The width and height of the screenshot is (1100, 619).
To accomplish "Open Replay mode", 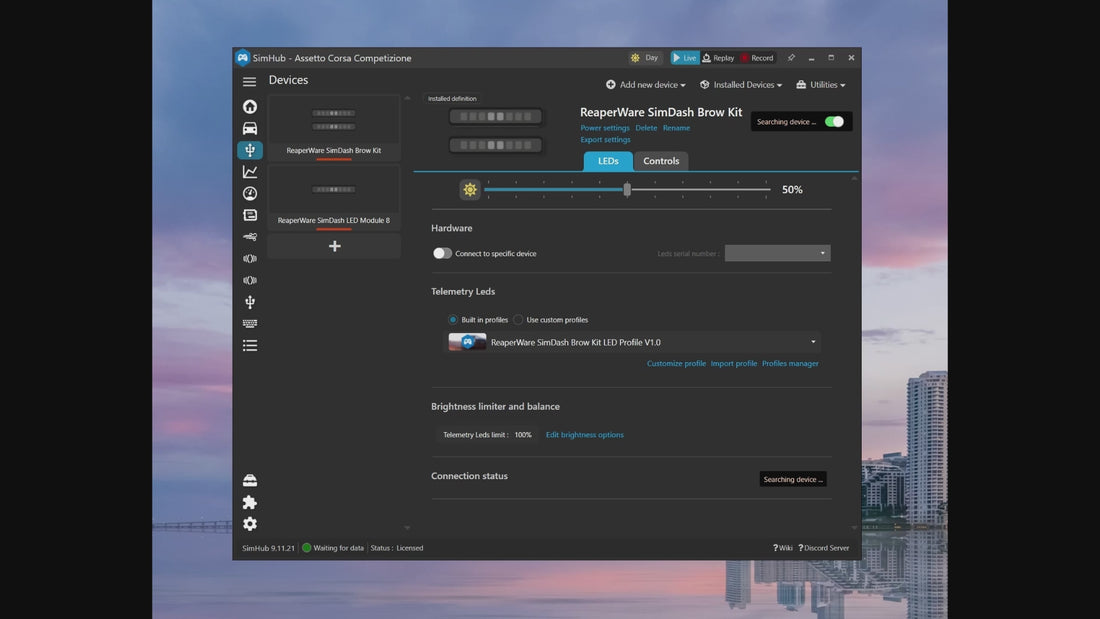I will [718, 58].
